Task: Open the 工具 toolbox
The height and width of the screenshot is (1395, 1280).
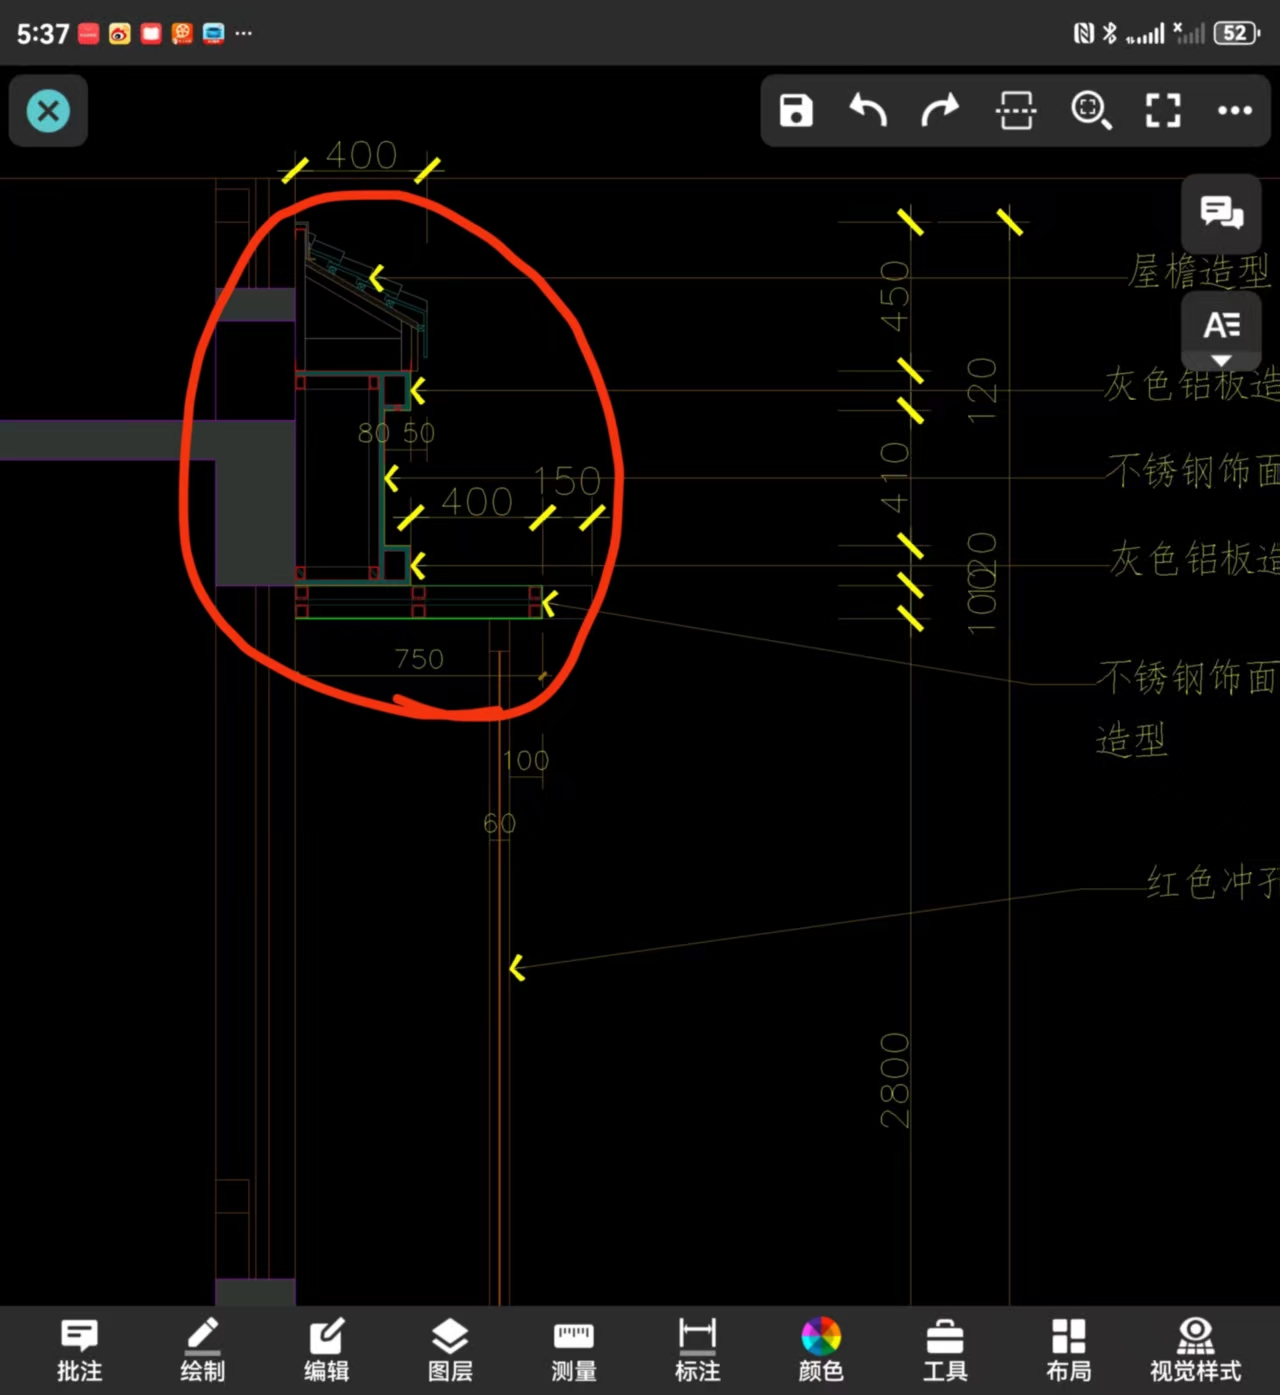Action: tap(944, 1350)
